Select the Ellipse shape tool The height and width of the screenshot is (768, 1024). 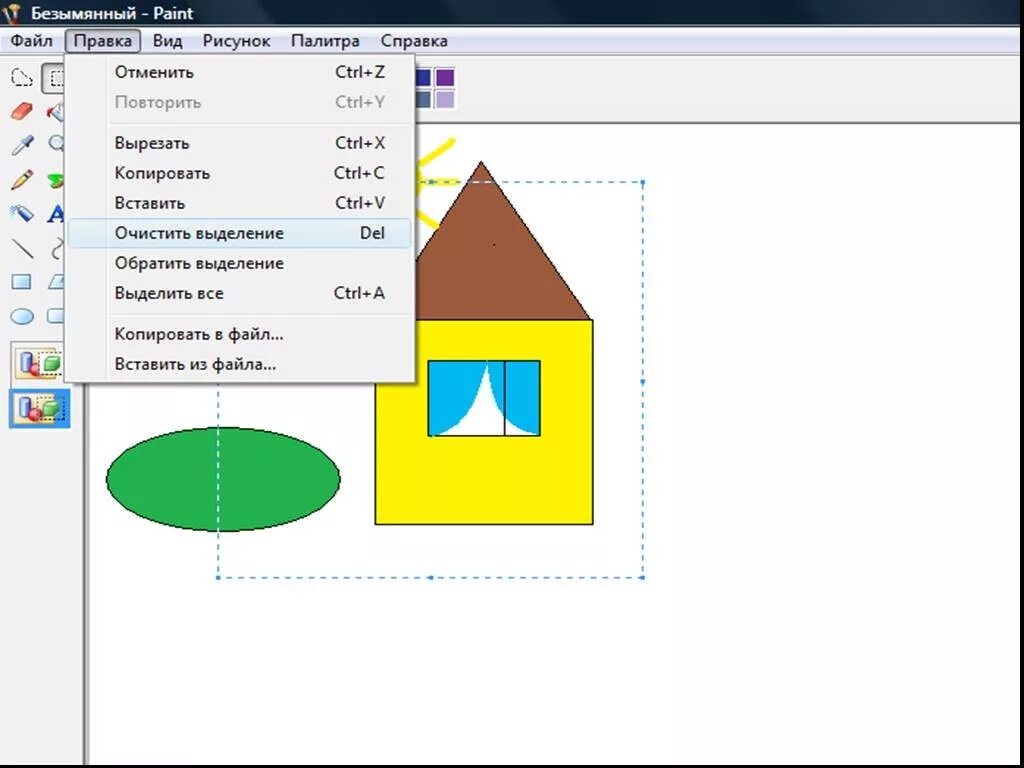point(22,317)
